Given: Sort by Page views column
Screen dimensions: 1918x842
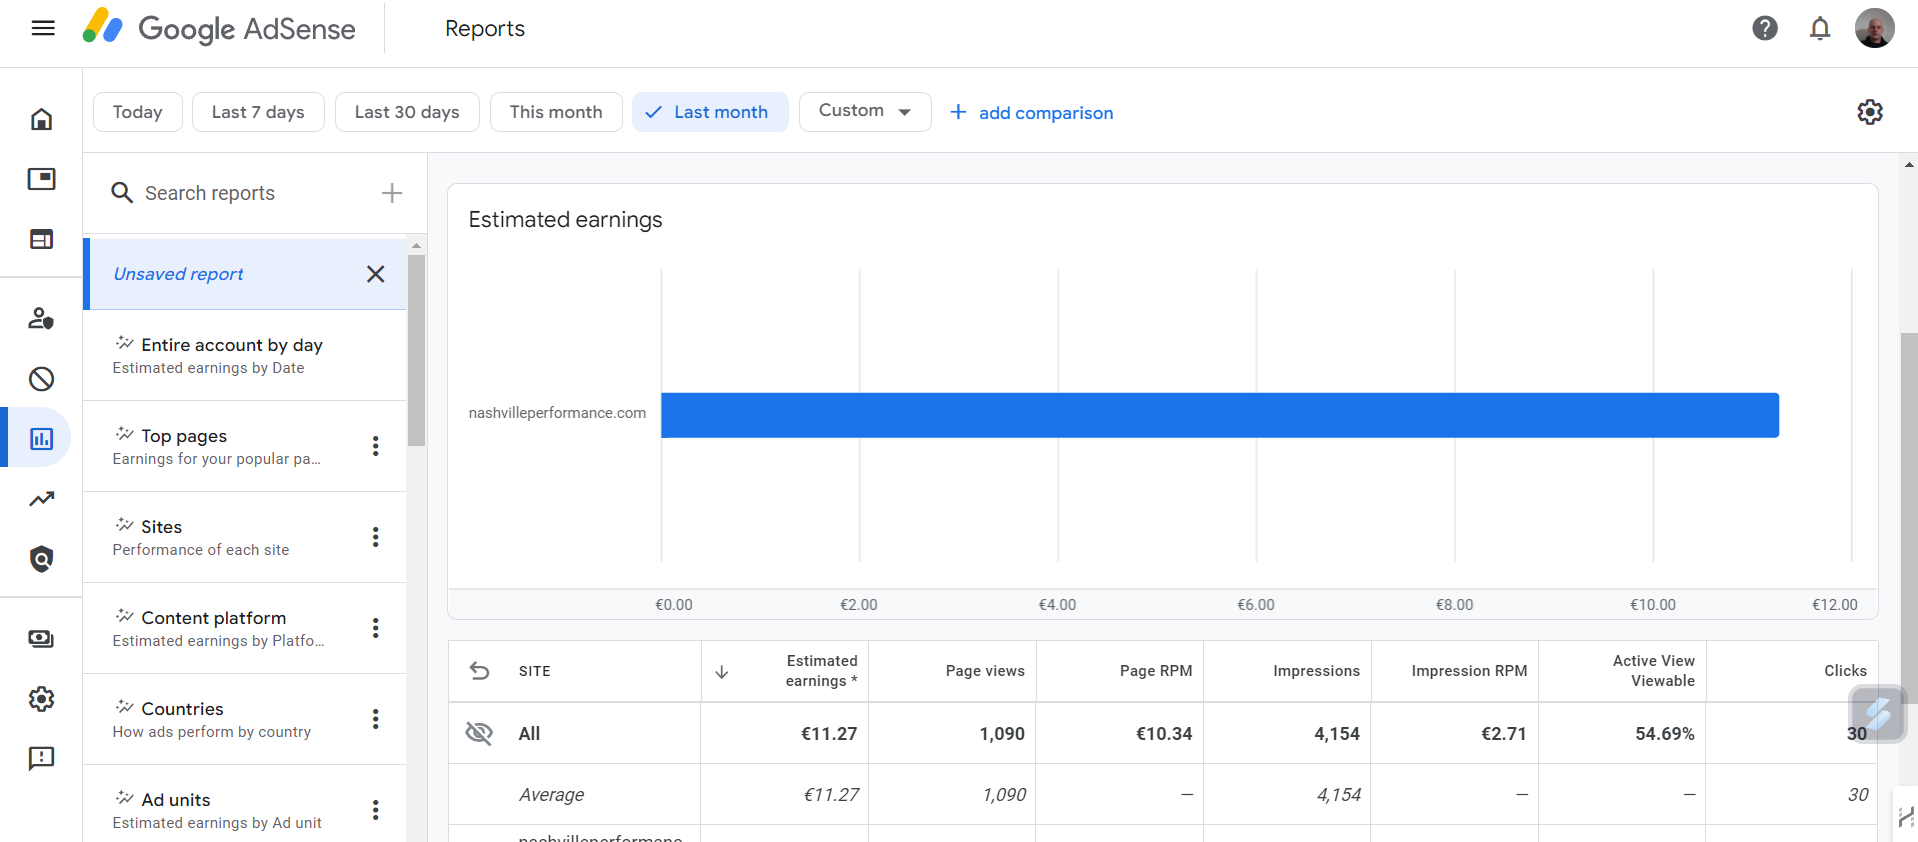Looking at the screenshot, I should pyautogui.click(x=985, y=671).
